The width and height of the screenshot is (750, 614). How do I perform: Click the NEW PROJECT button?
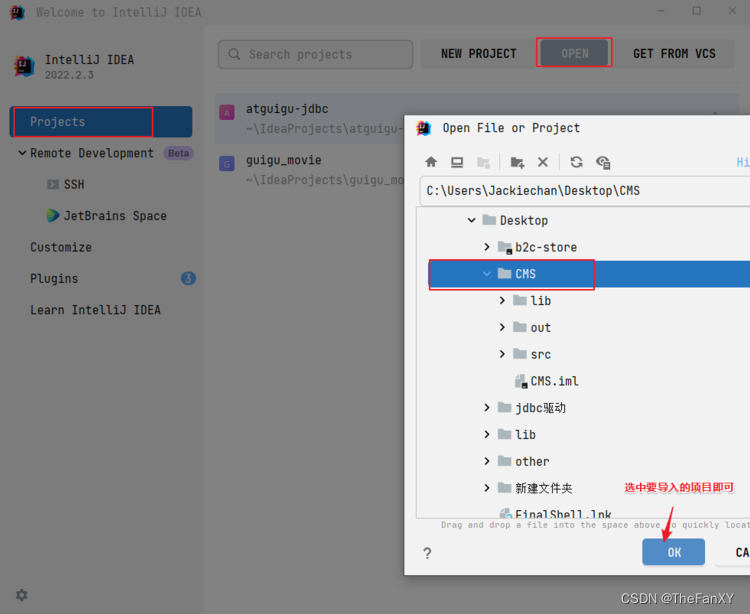[478, 54]
